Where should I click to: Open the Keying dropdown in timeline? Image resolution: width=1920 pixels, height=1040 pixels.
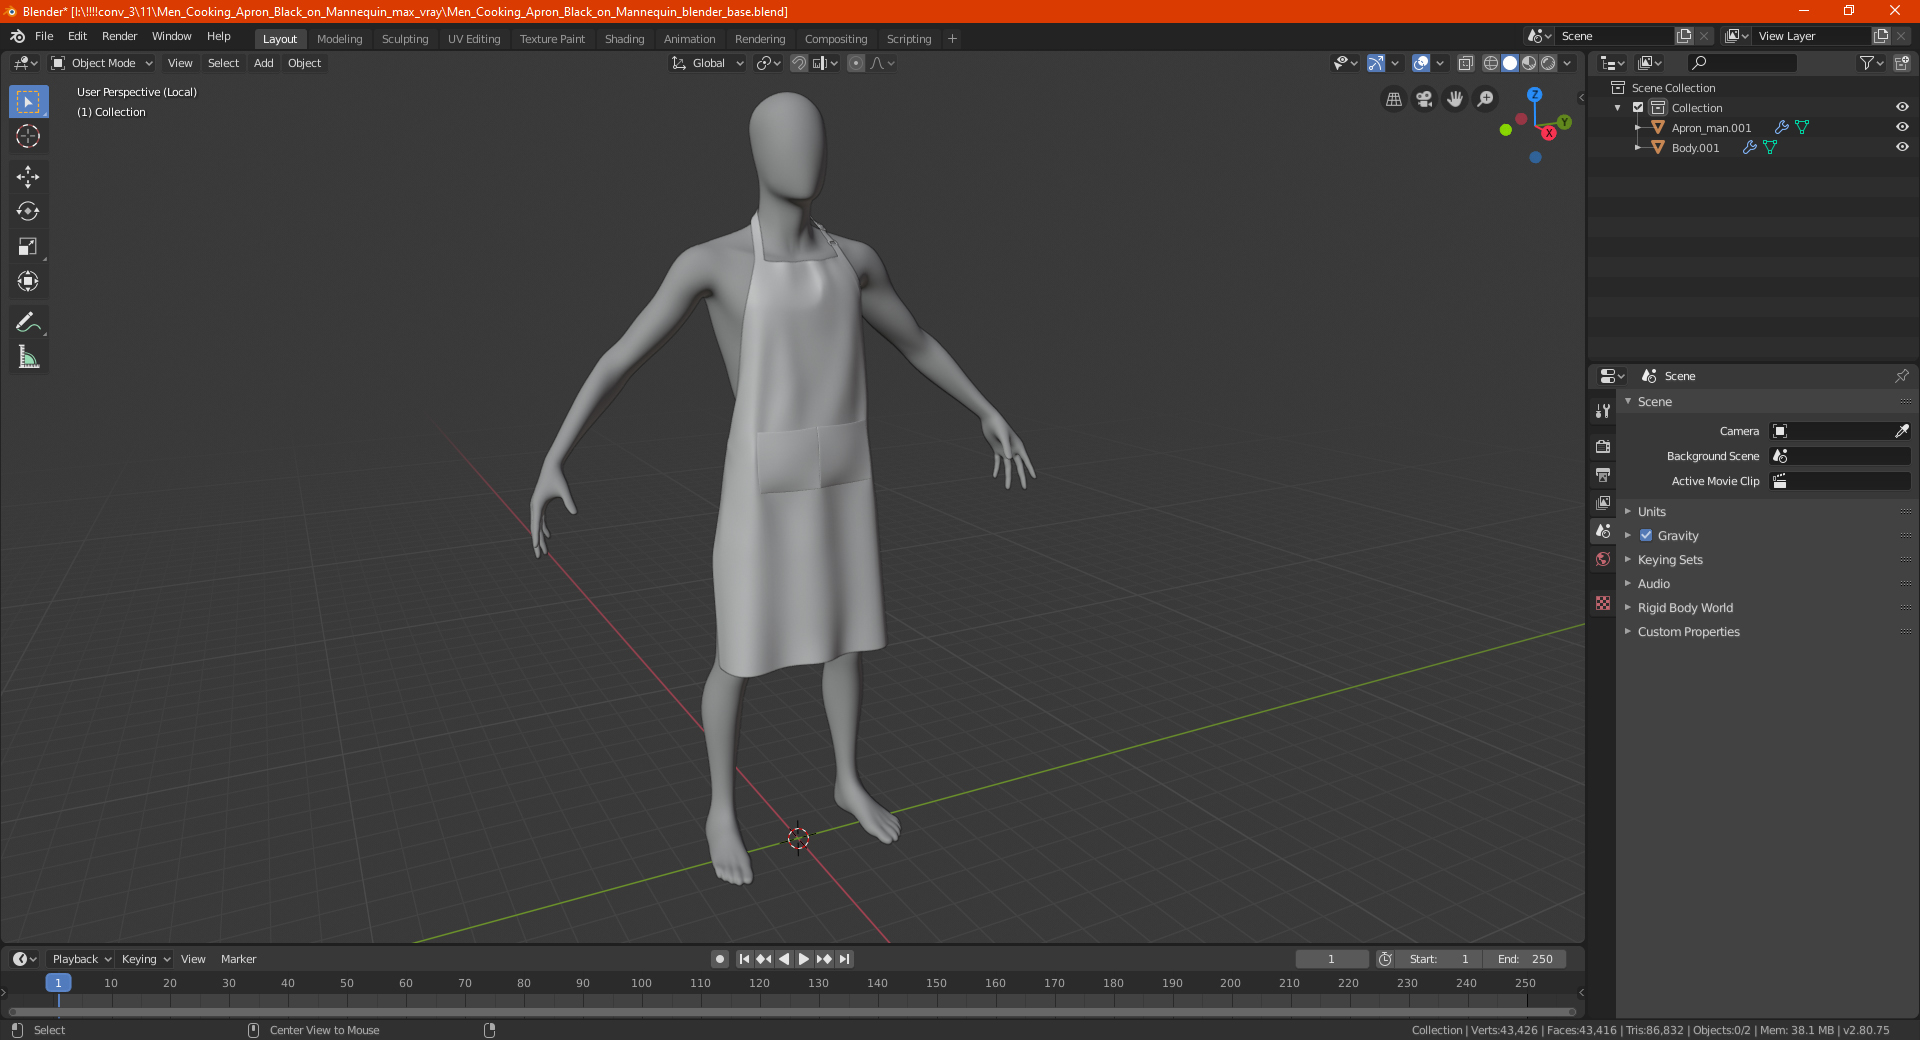146,959
